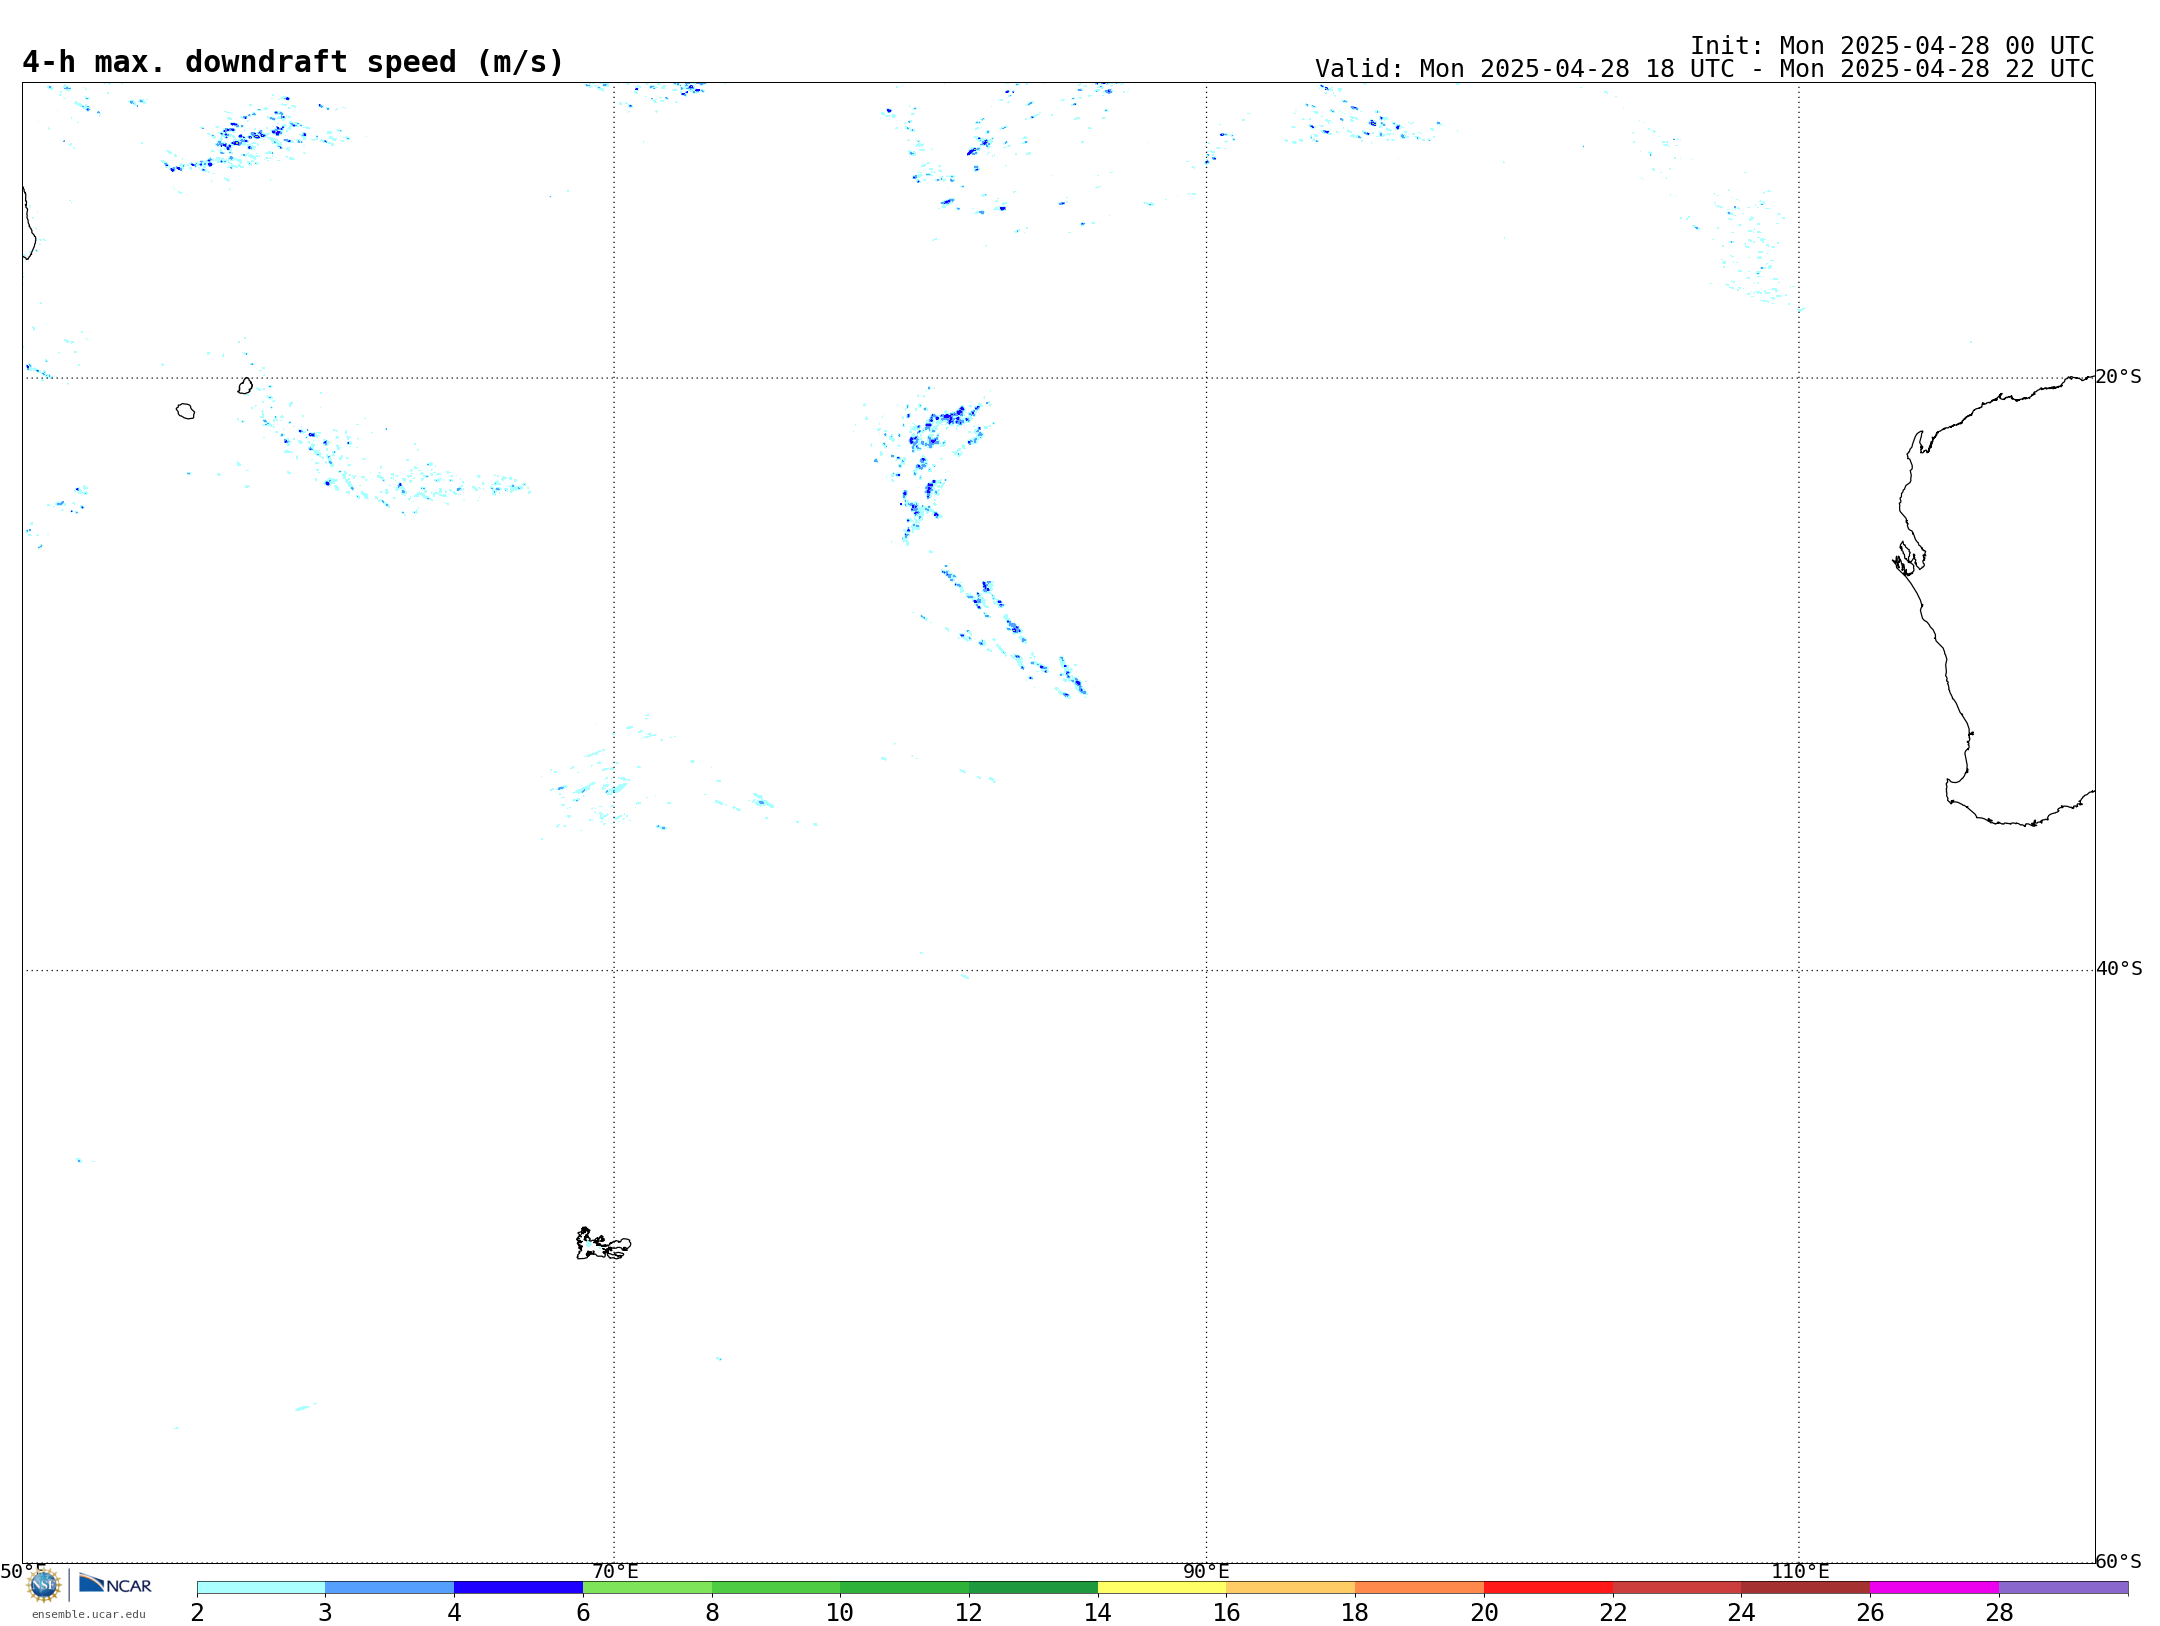Click the 20°S latitude label
This screenshot has width=2160, height=1626.
[2119, 377]
